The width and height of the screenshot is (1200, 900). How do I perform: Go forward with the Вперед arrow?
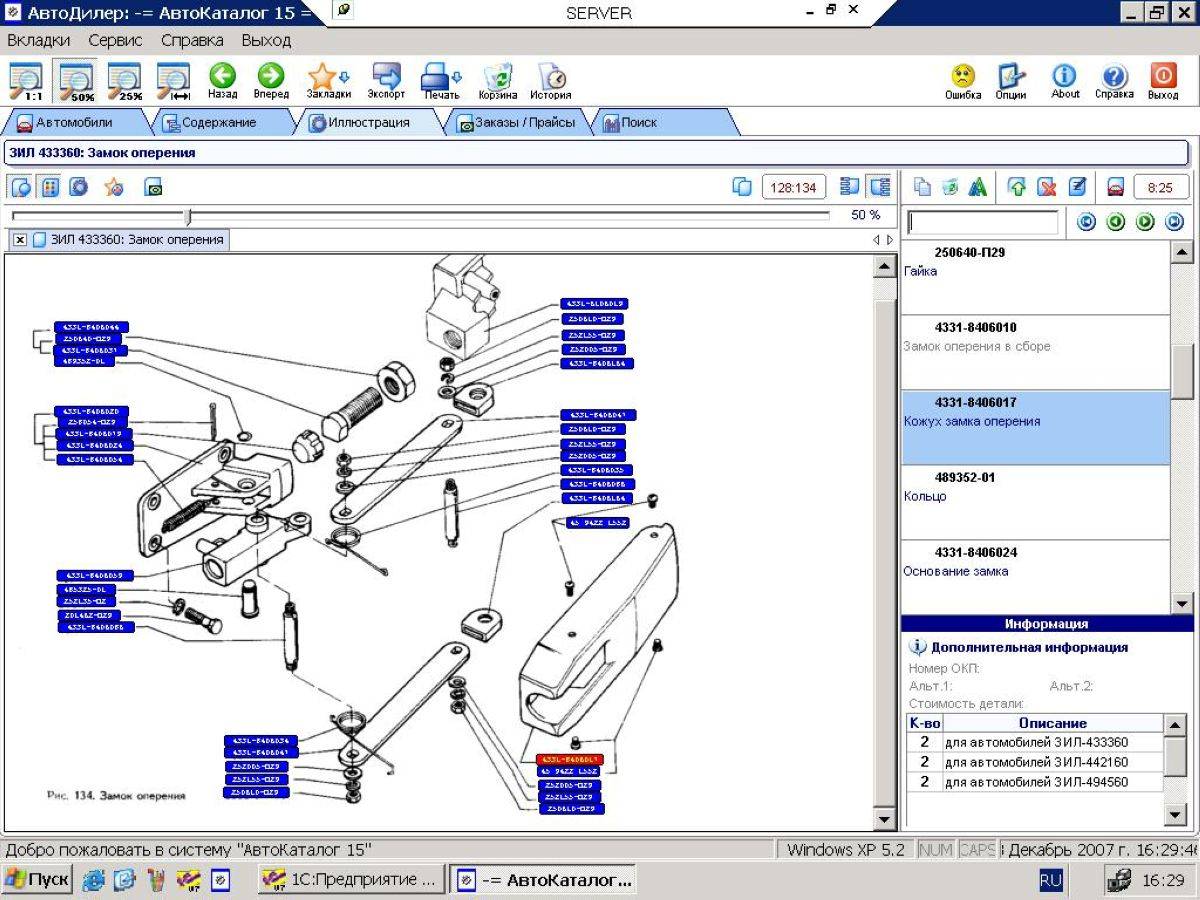pyautogui.click(x=271, y=81)
